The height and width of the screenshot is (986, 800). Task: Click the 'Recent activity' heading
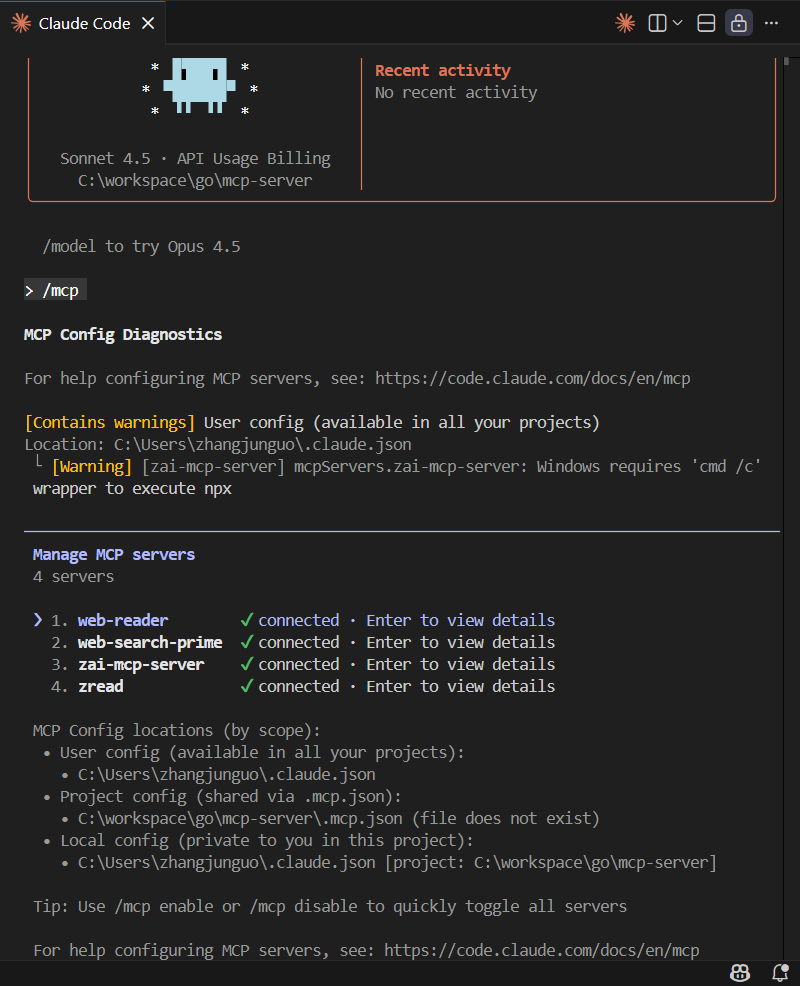point(443,70)
